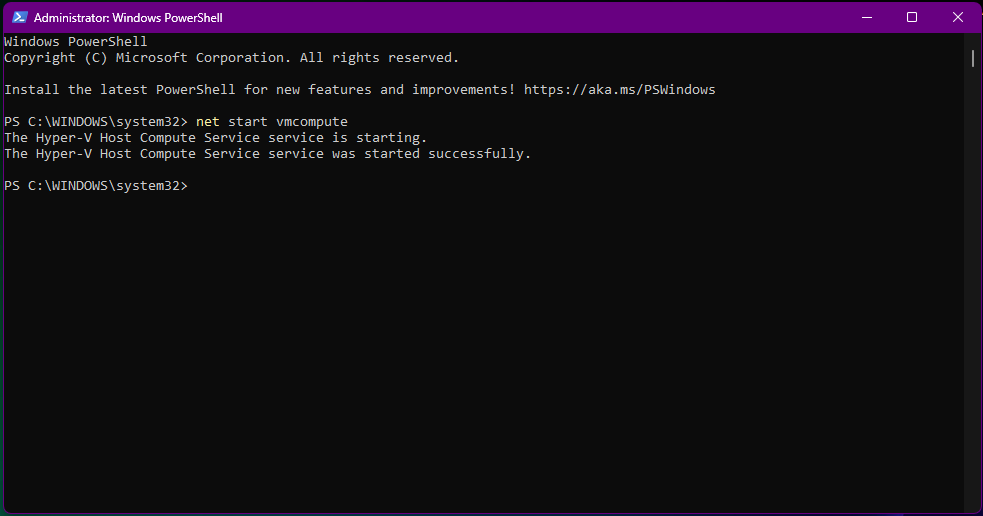This screenshot has height=516, width=983.
Task: Minimize the PowerShell window
Action: pos(867,18)
